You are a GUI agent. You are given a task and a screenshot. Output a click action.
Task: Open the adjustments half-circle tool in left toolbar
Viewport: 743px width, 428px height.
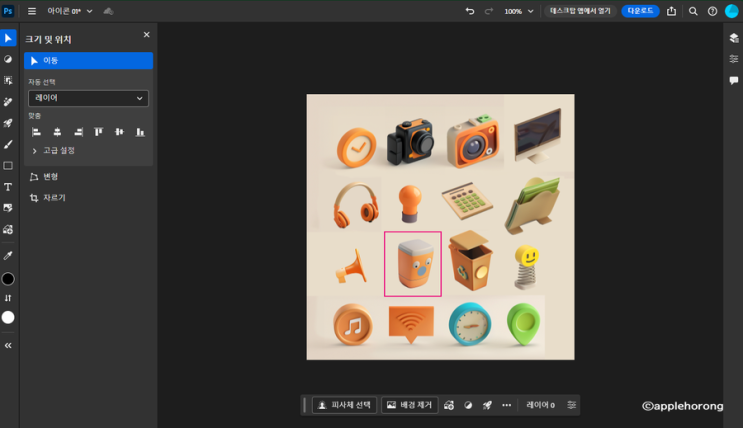click(8, 59)
